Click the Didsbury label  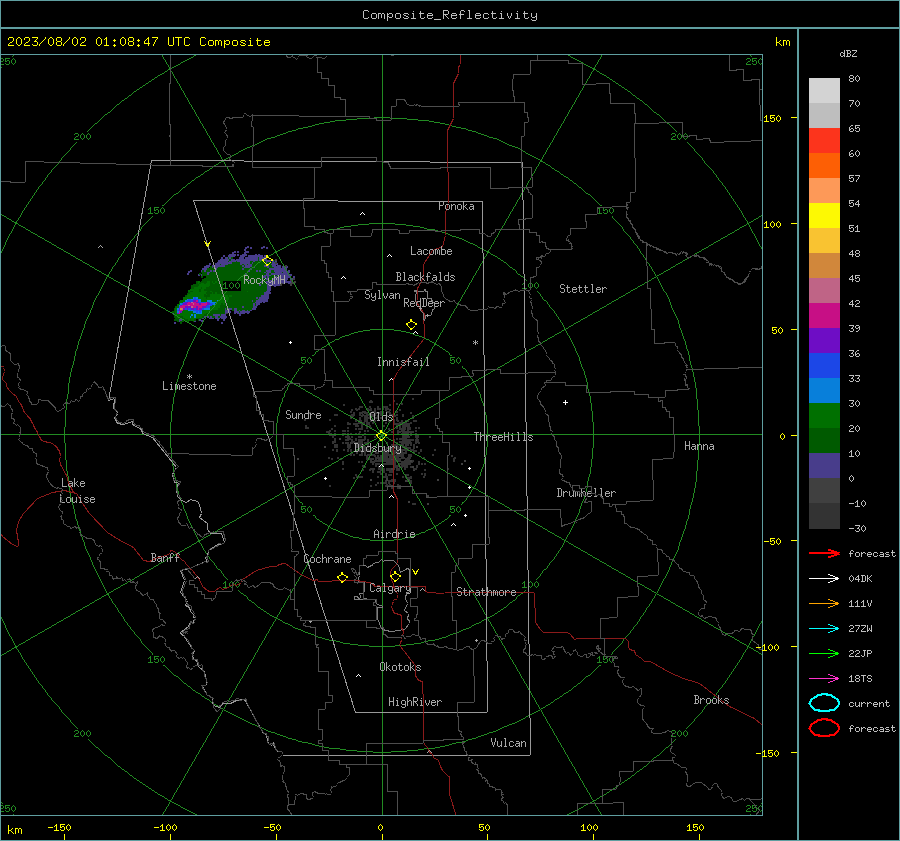pos(377,448)
